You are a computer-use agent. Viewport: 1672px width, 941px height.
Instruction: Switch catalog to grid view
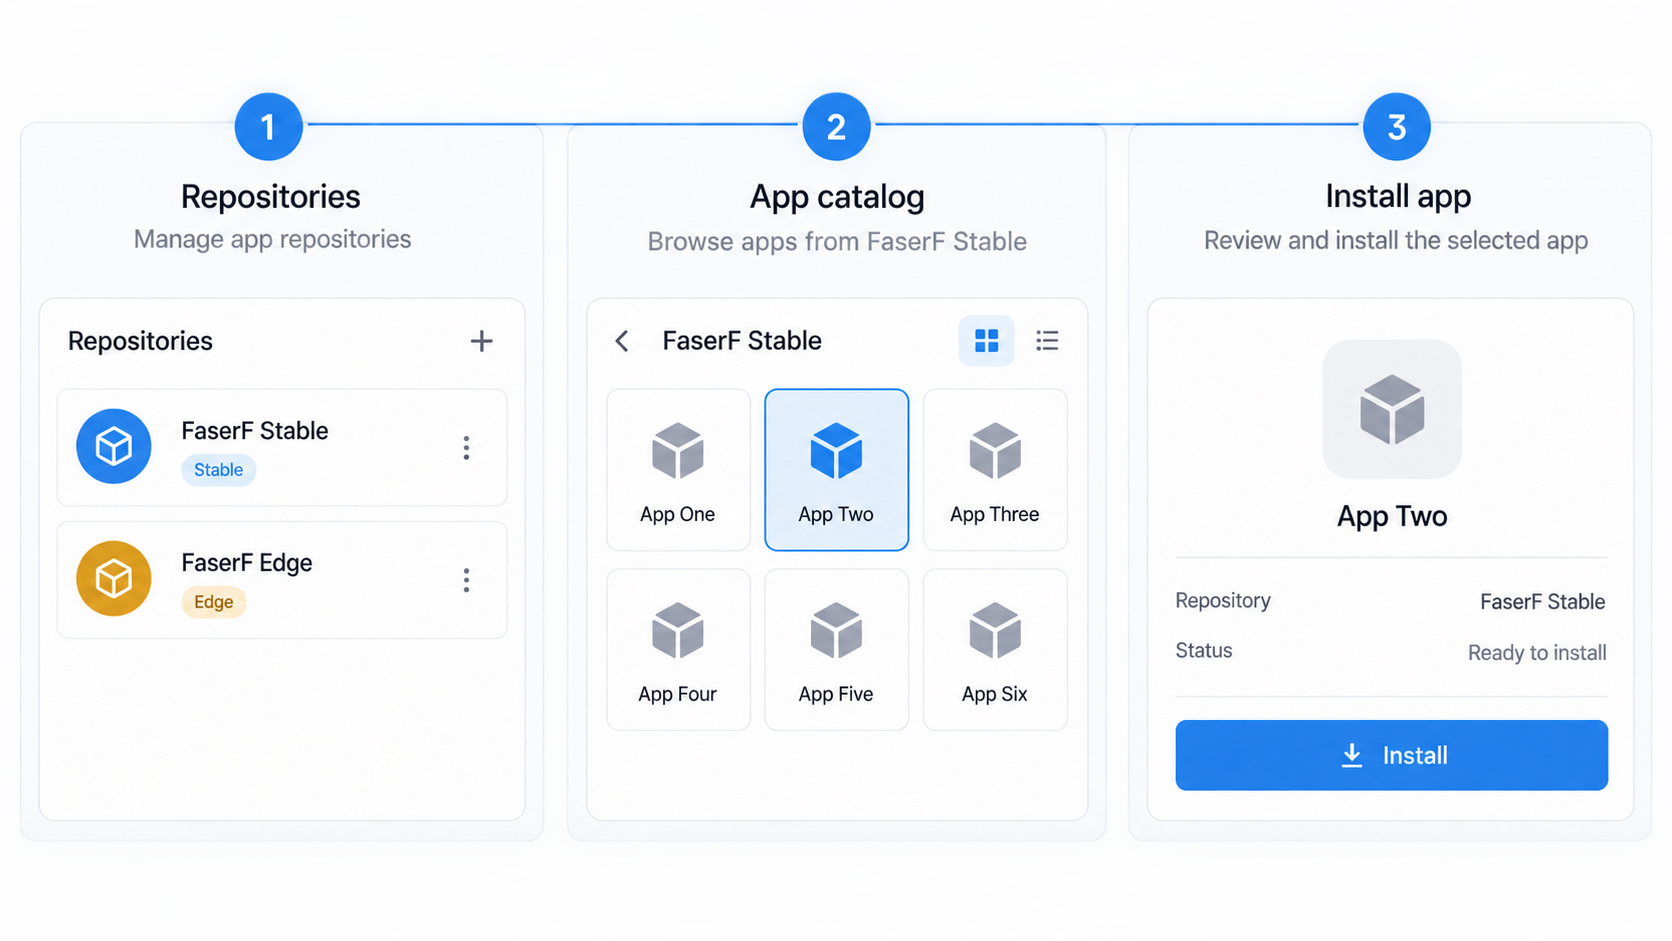click(x=986, y=341)
